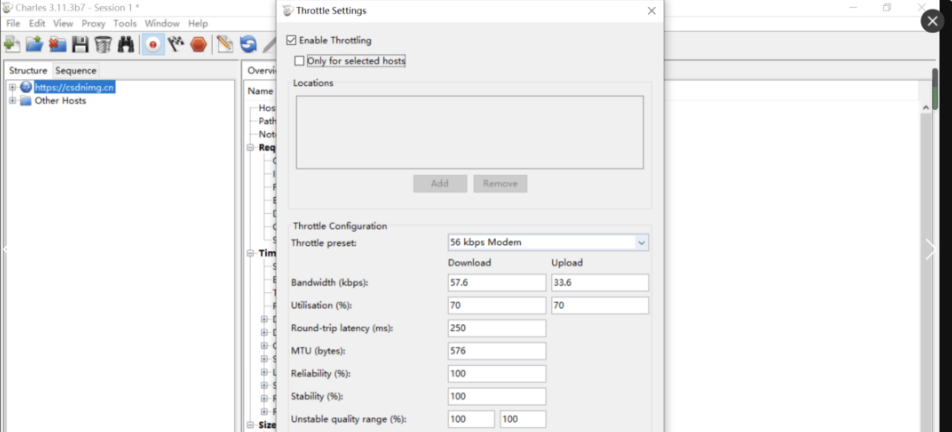The height and width of the screenshot is (432, 952).
Task: Click the Upload column label
Action: pos(566,263)
